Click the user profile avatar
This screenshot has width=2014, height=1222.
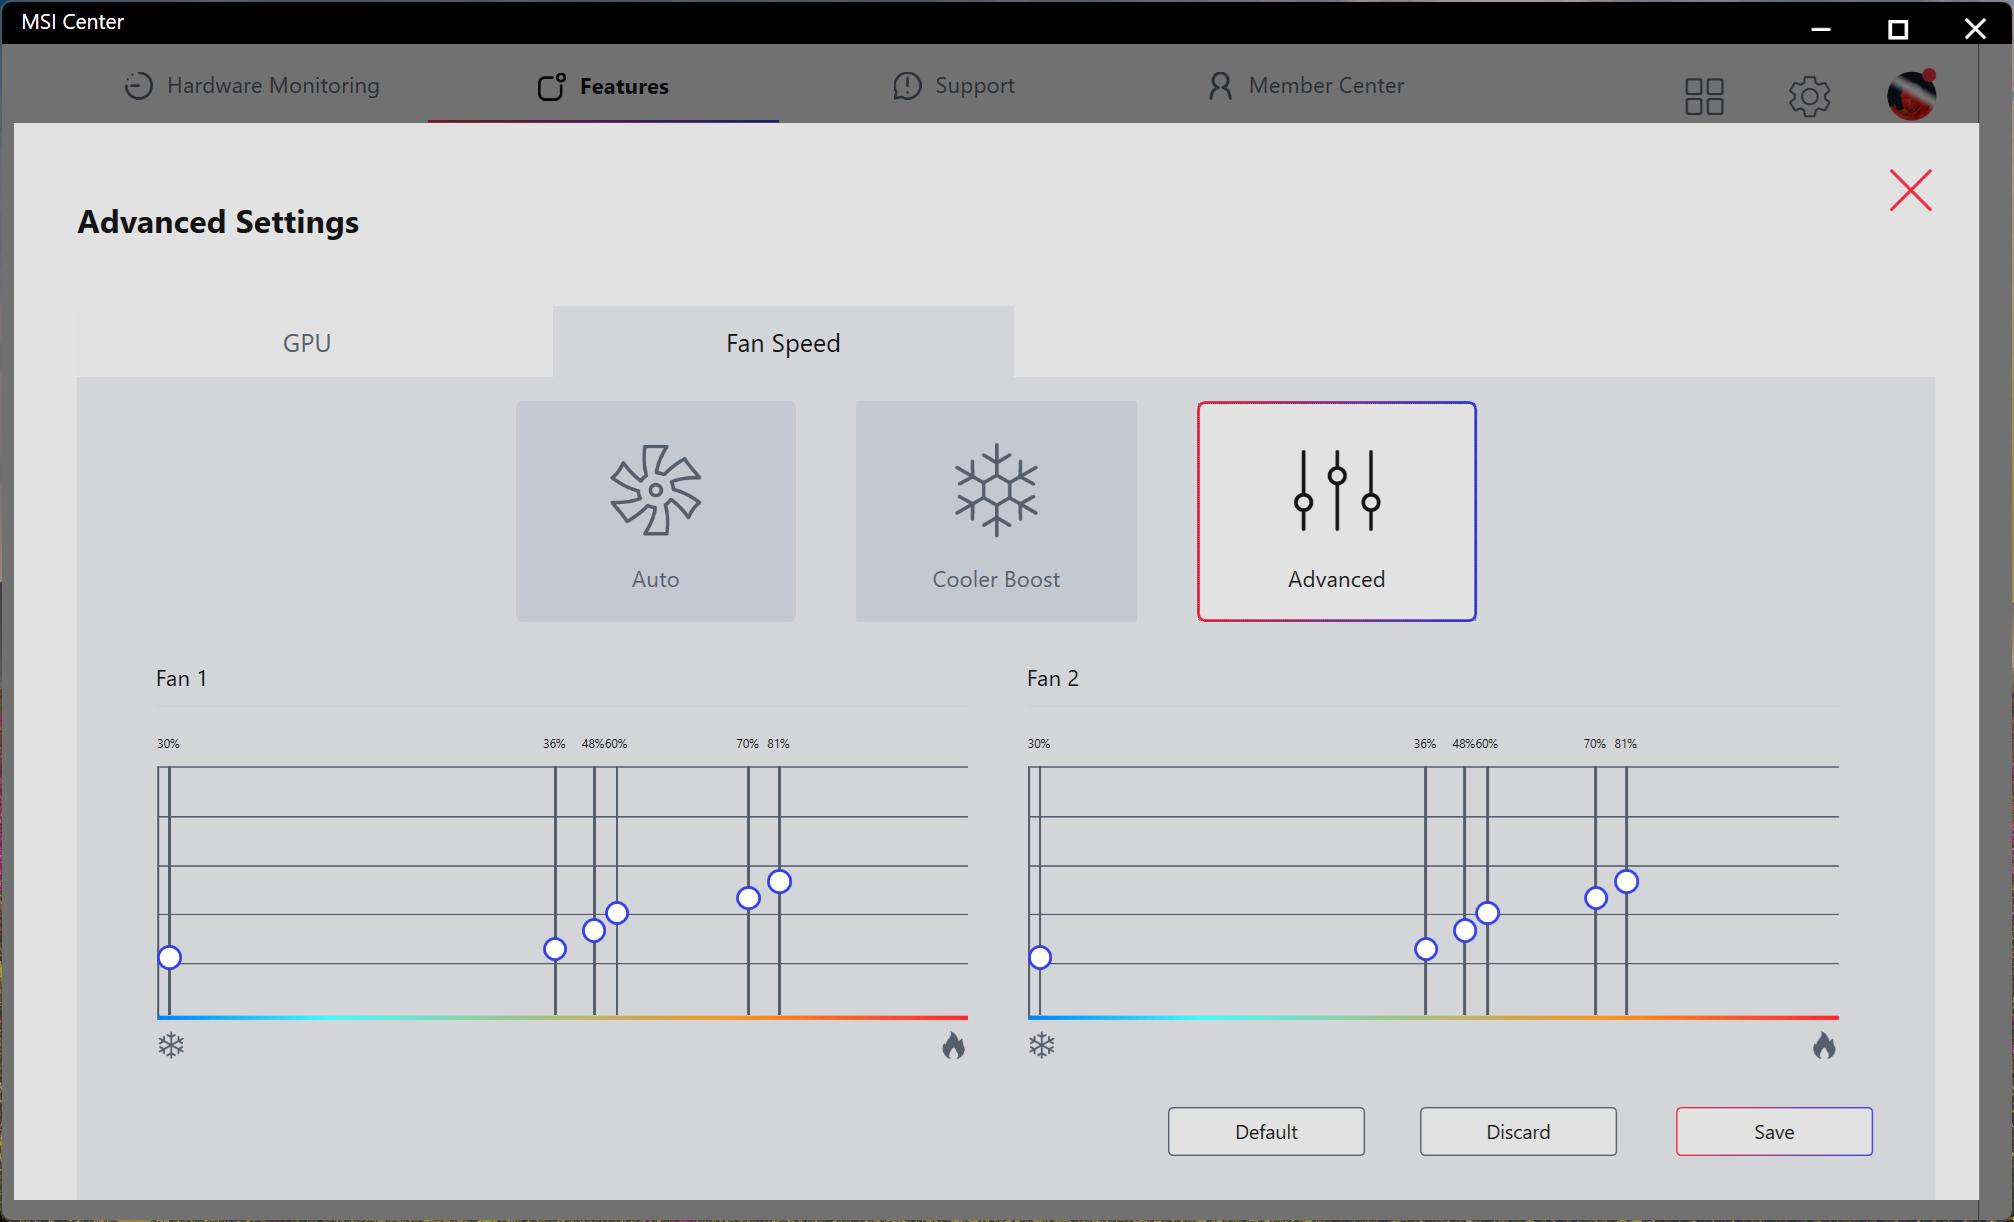[x=1911, y=96]
